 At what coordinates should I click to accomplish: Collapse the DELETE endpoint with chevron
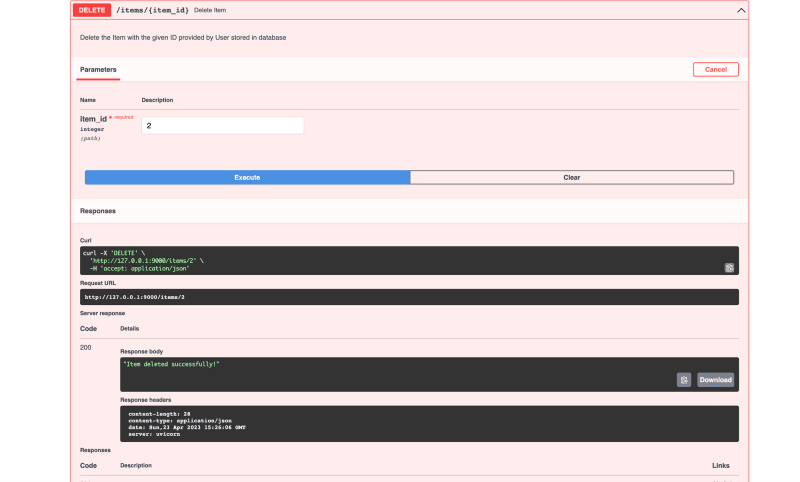click(741, 10)
